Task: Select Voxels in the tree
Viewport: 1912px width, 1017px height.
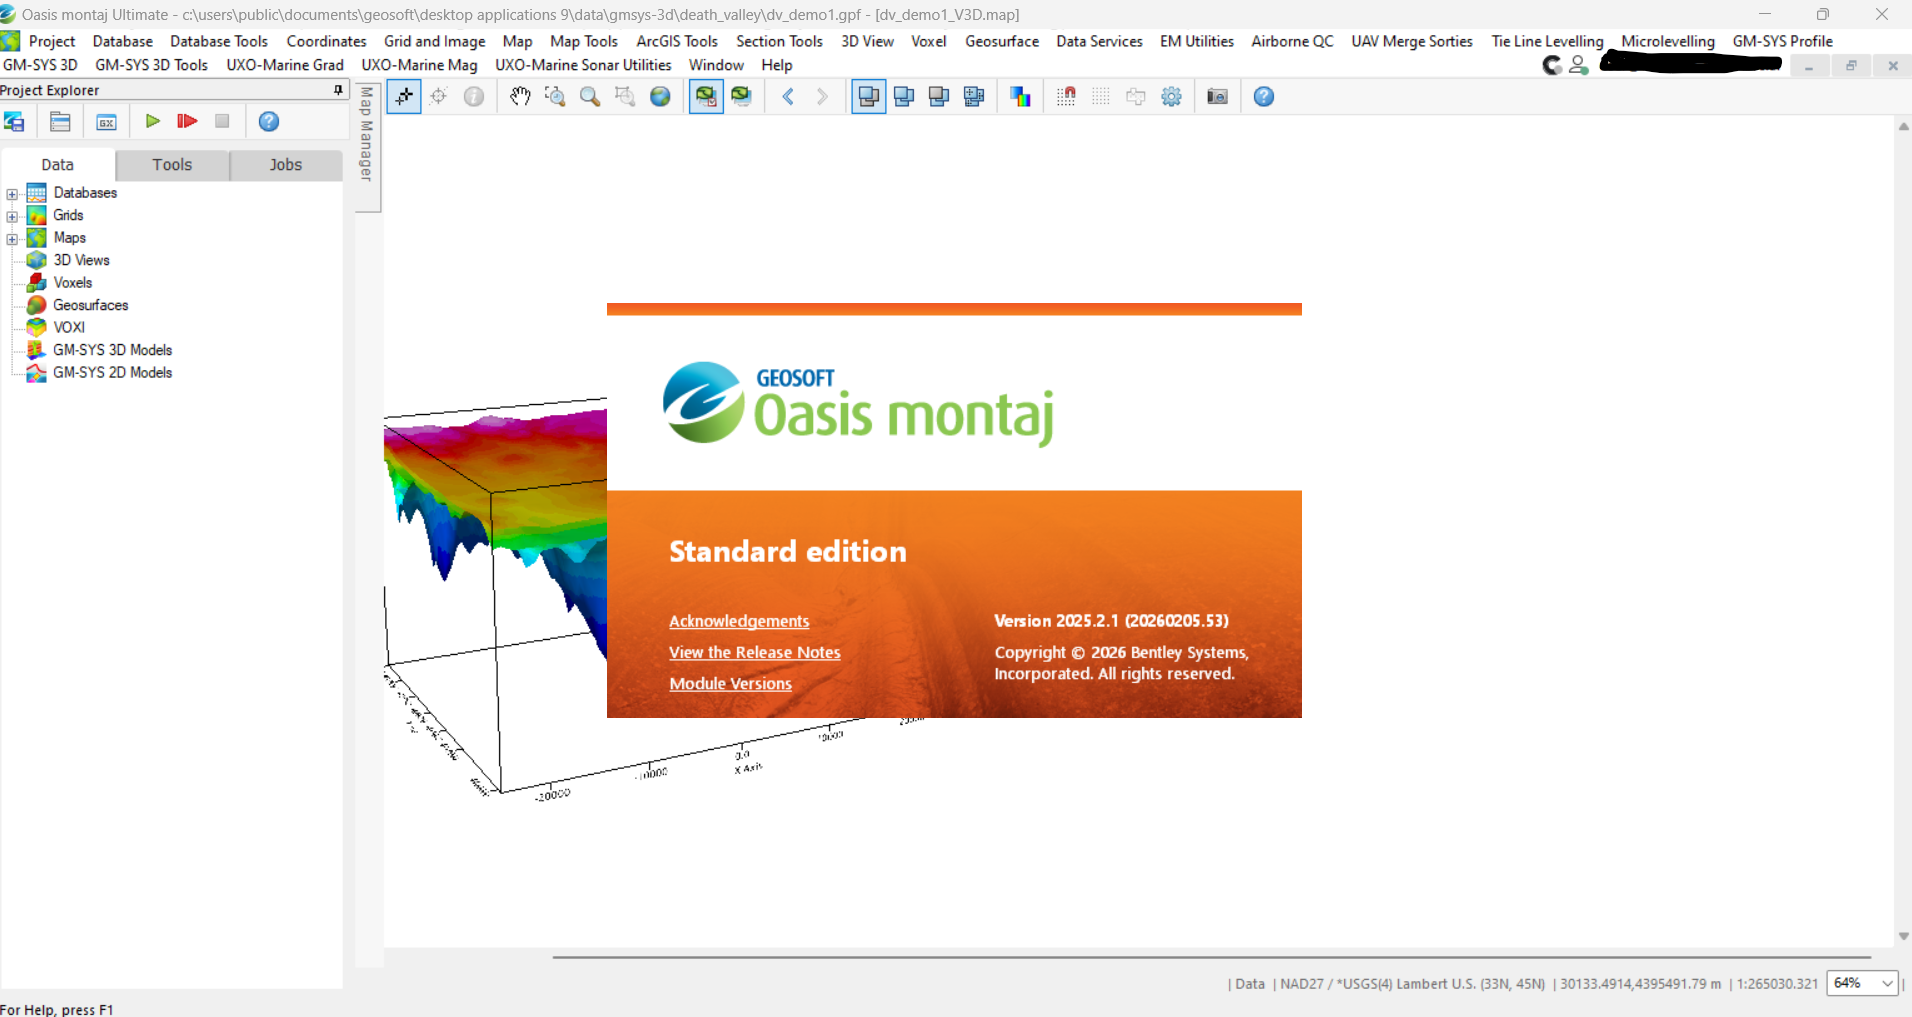Action: click(72, 283)
